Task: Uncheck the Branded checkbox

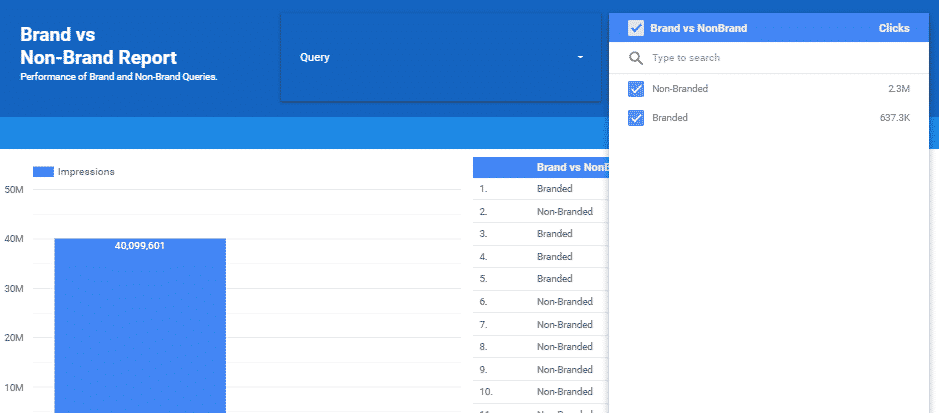Action: pyautogui.click(x=636, y=119)
